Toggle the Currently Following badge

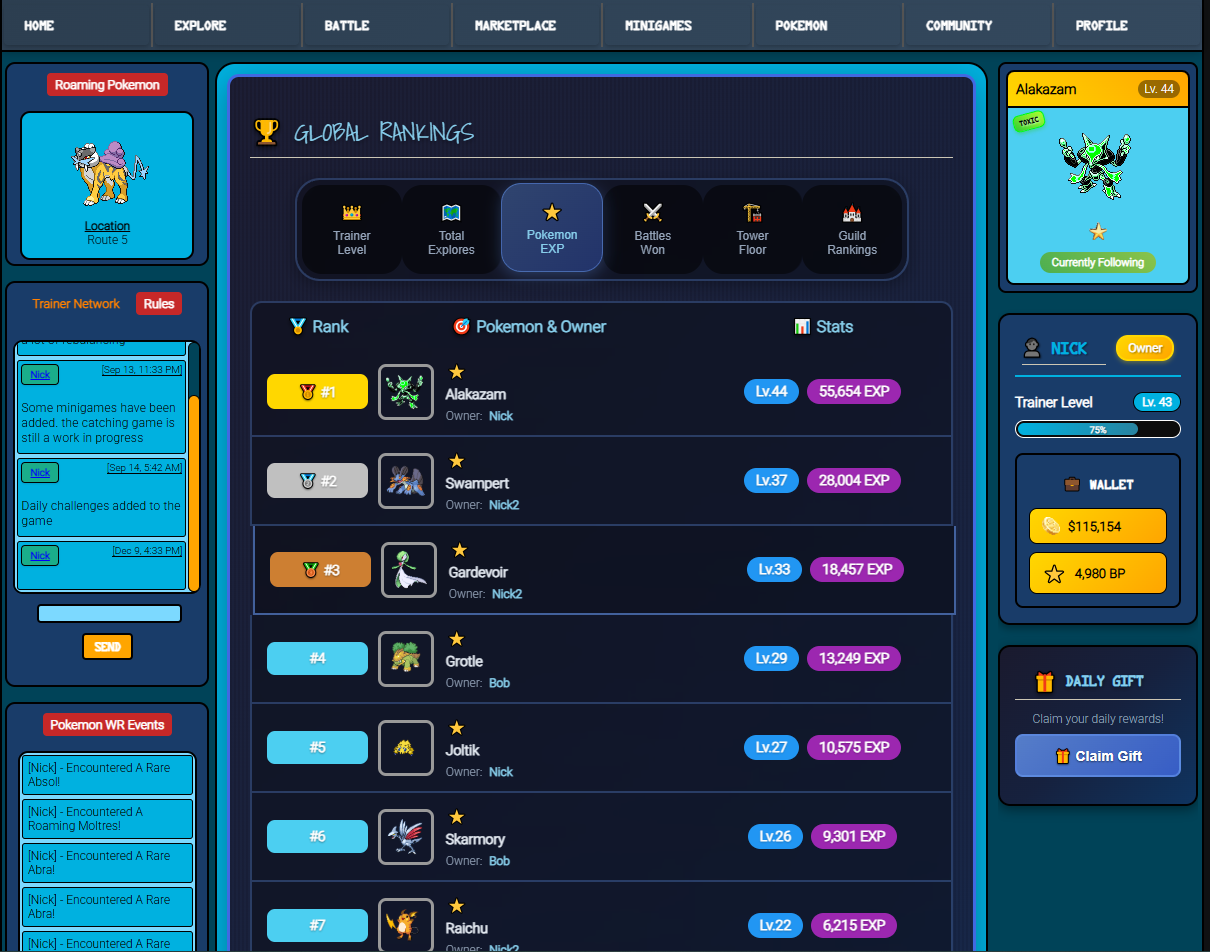[1097, 263]
